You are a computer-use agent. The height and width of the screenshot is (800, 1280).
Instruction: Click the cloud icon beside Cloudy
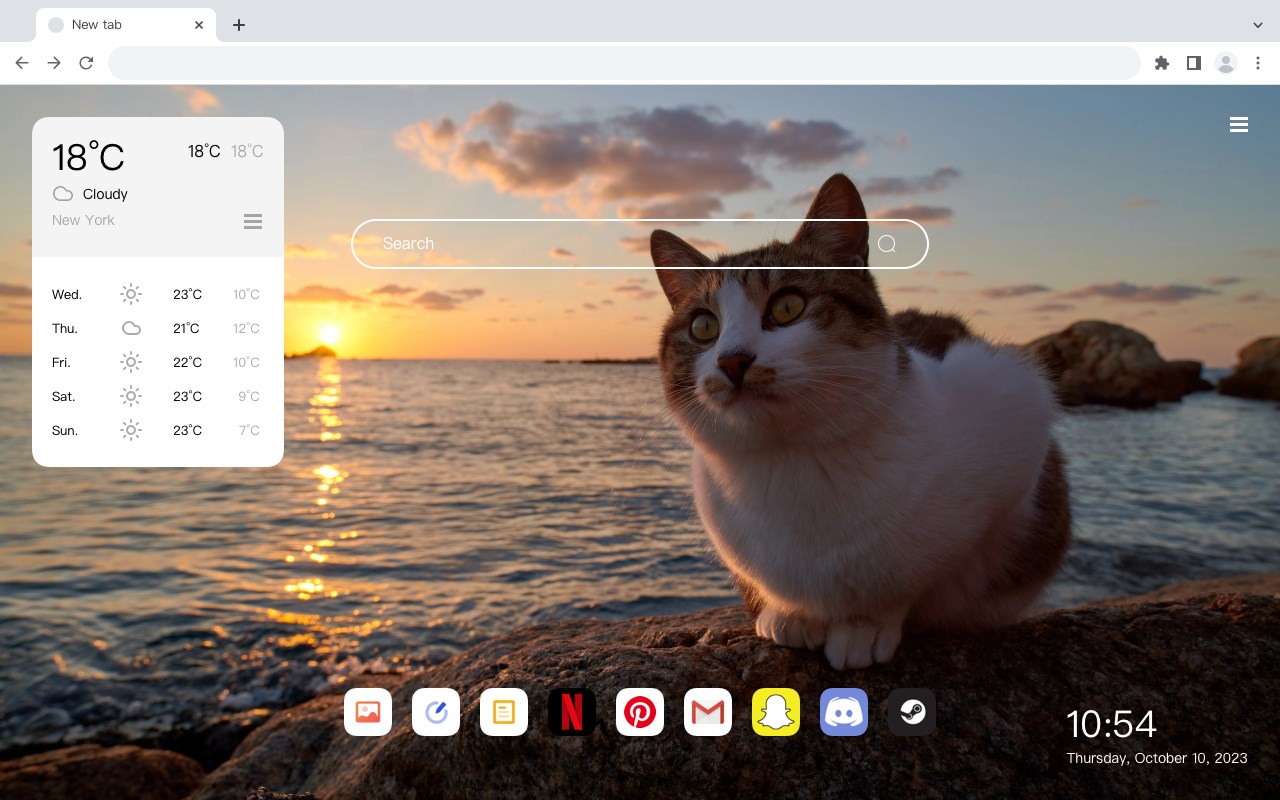pos(63,194)
